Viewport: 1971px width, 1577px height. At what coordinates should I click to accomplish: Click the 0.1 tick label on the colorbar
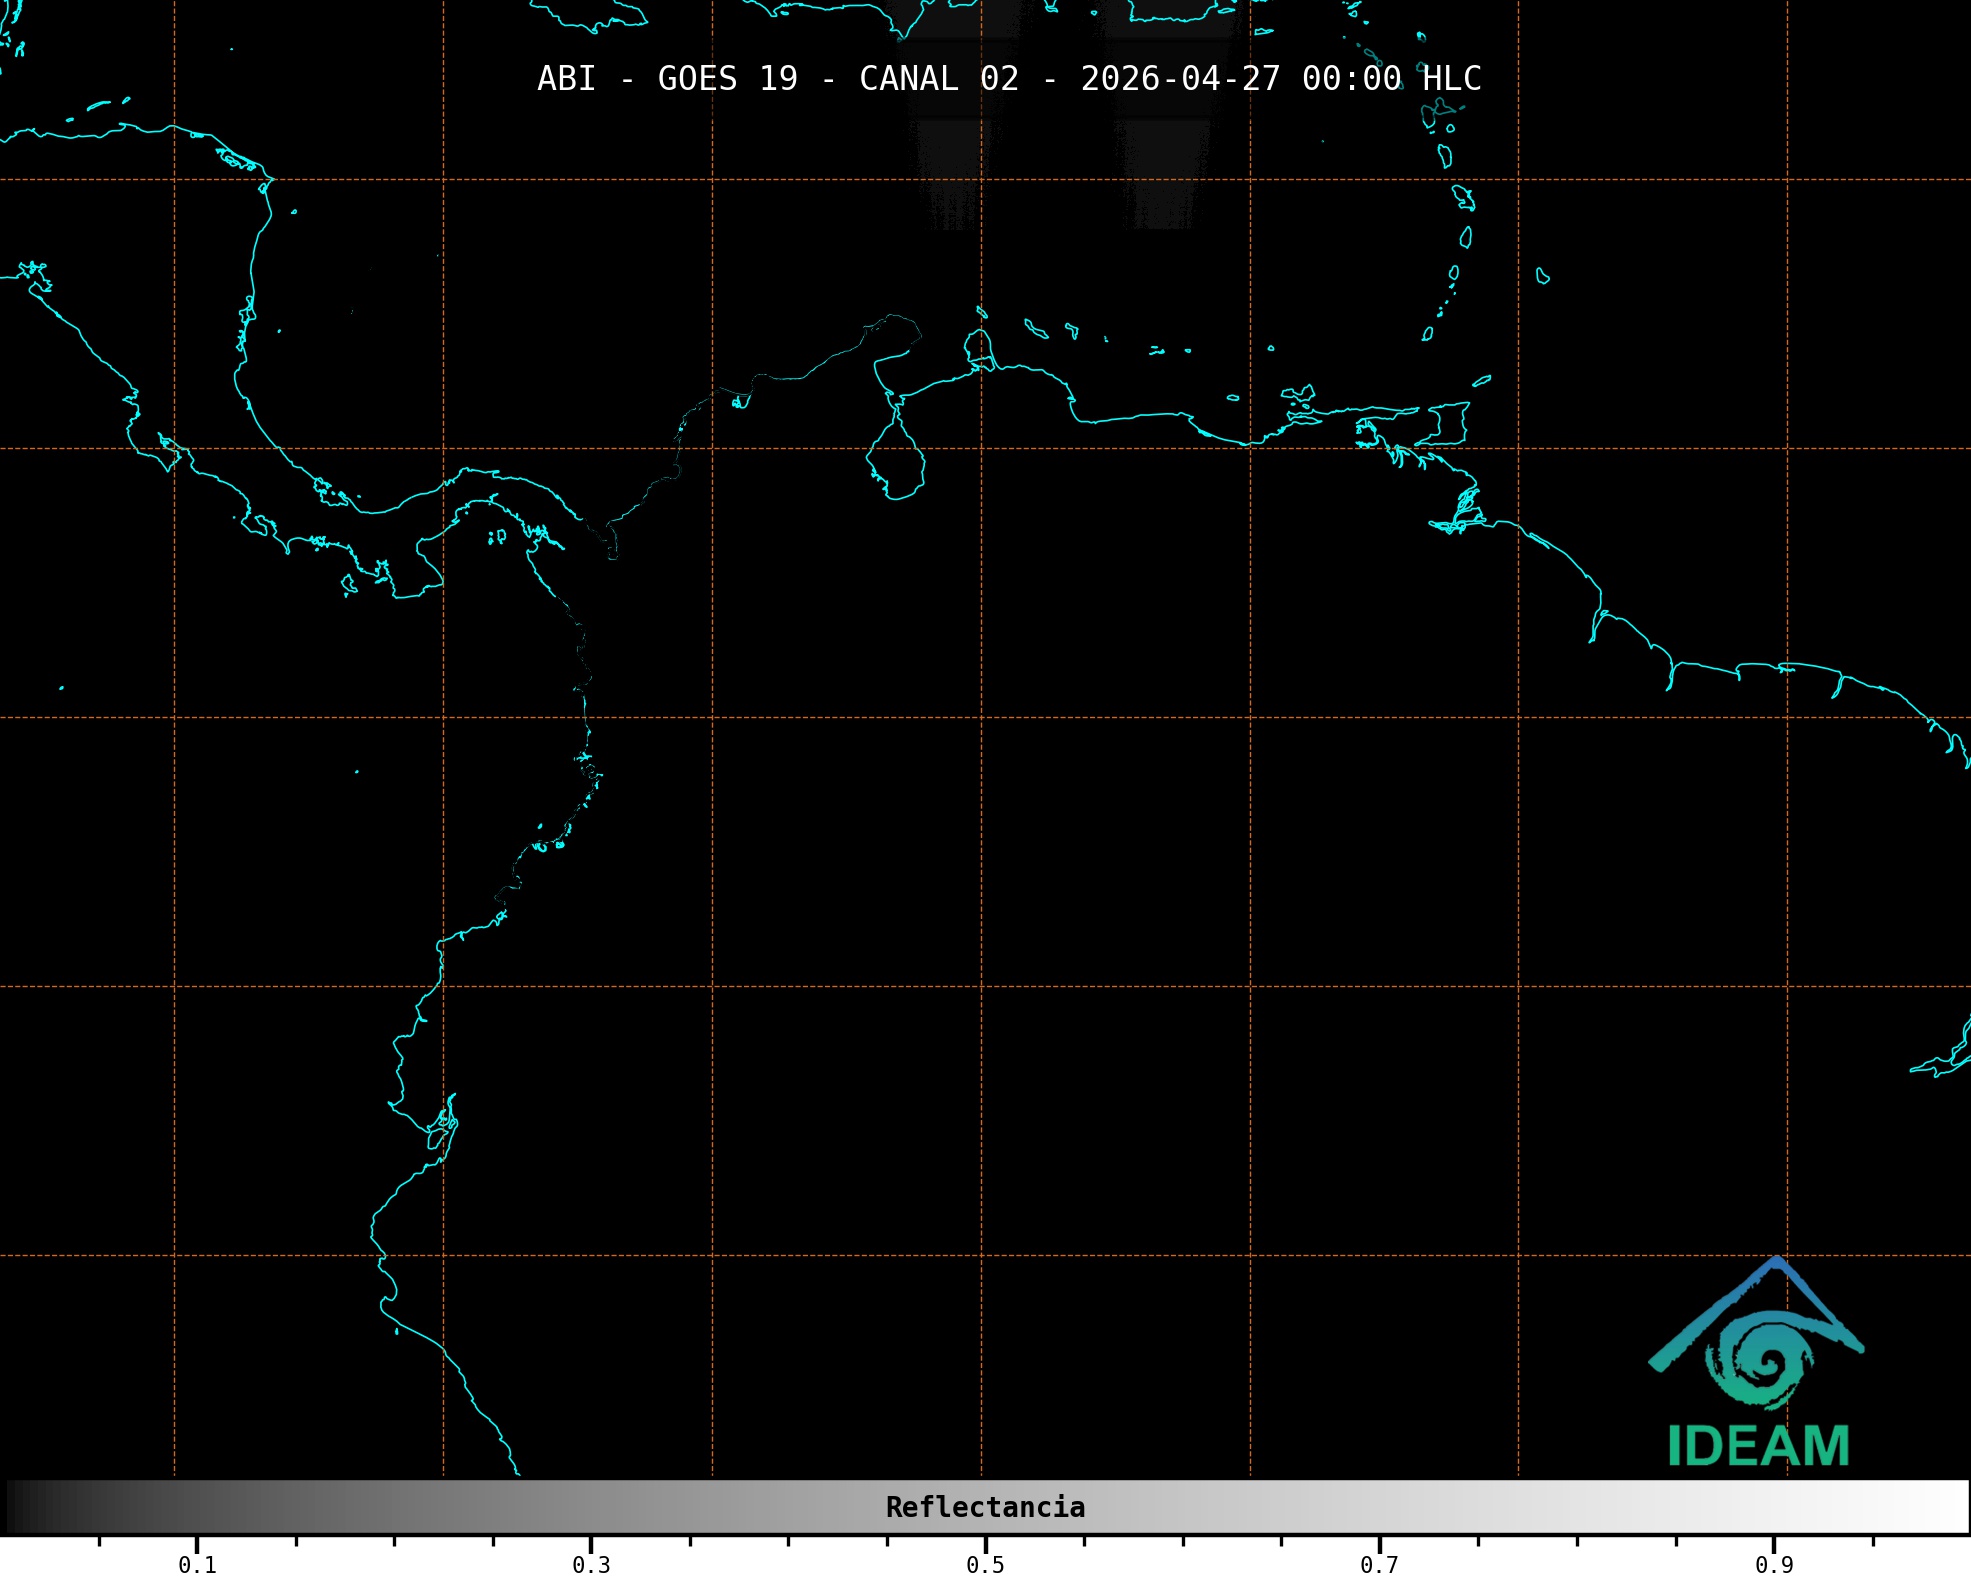pos(197,1564)
